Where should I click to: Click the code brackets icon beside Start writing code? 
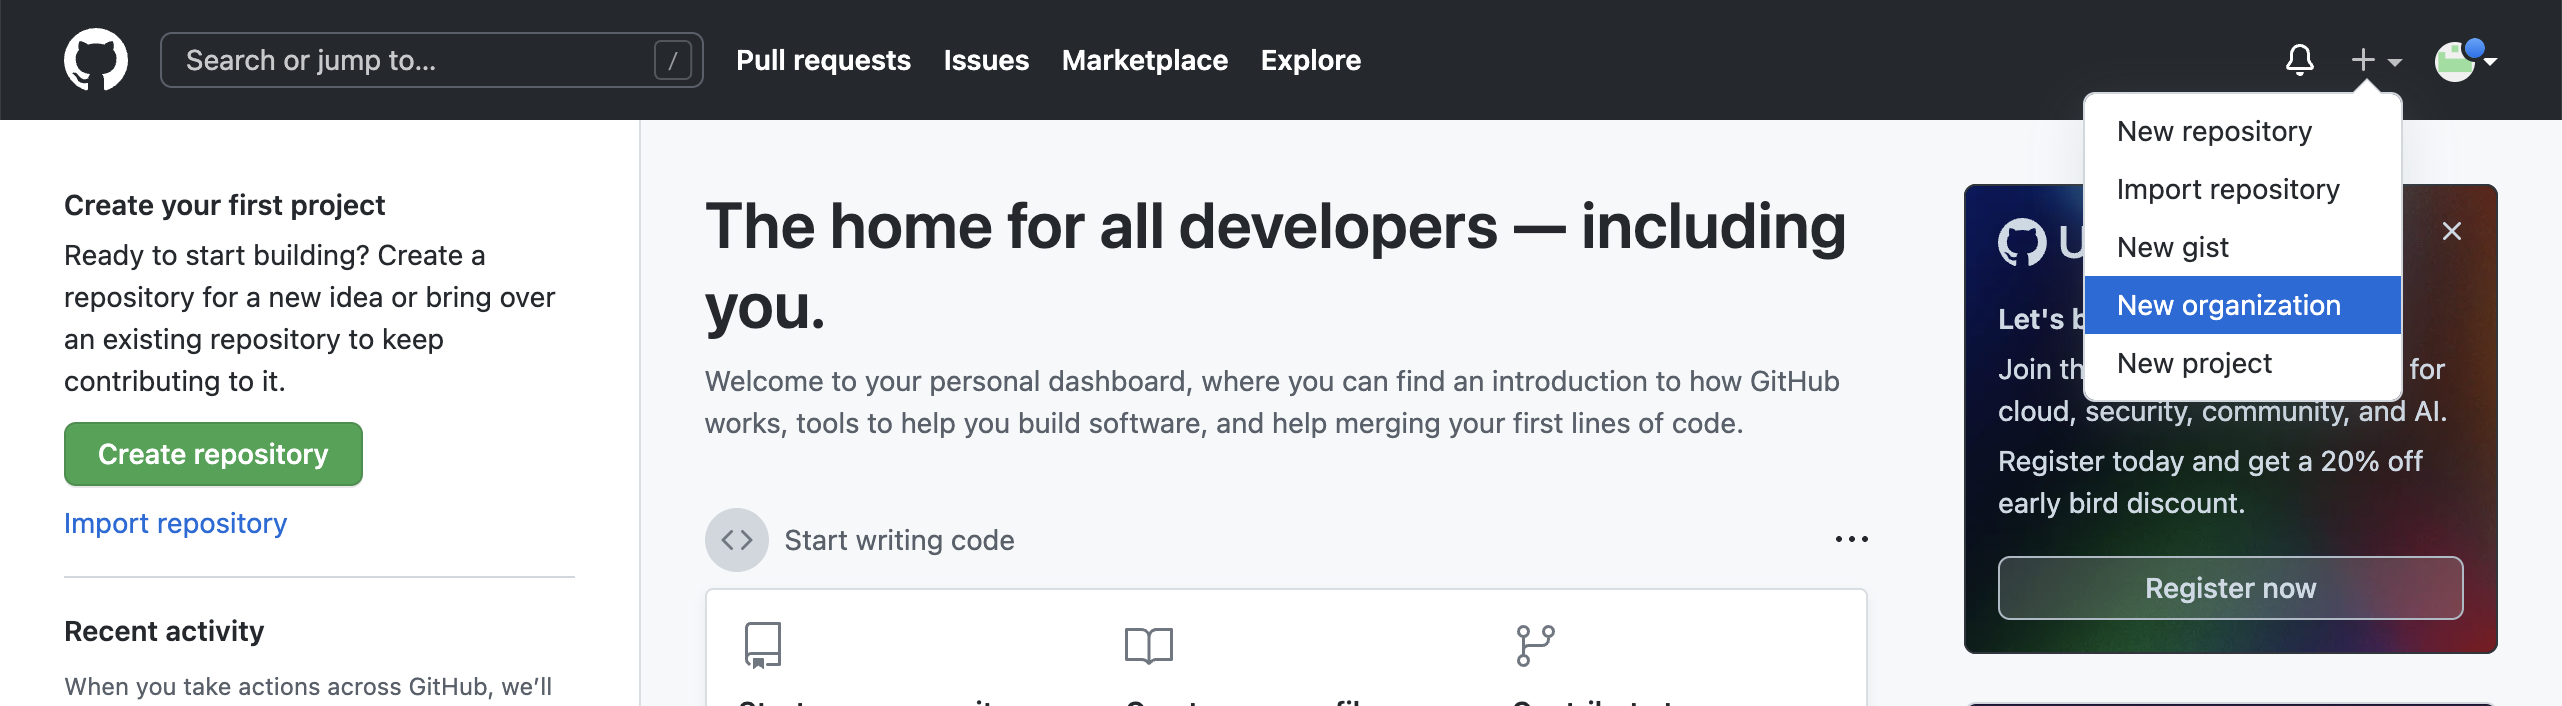point(737,539)
